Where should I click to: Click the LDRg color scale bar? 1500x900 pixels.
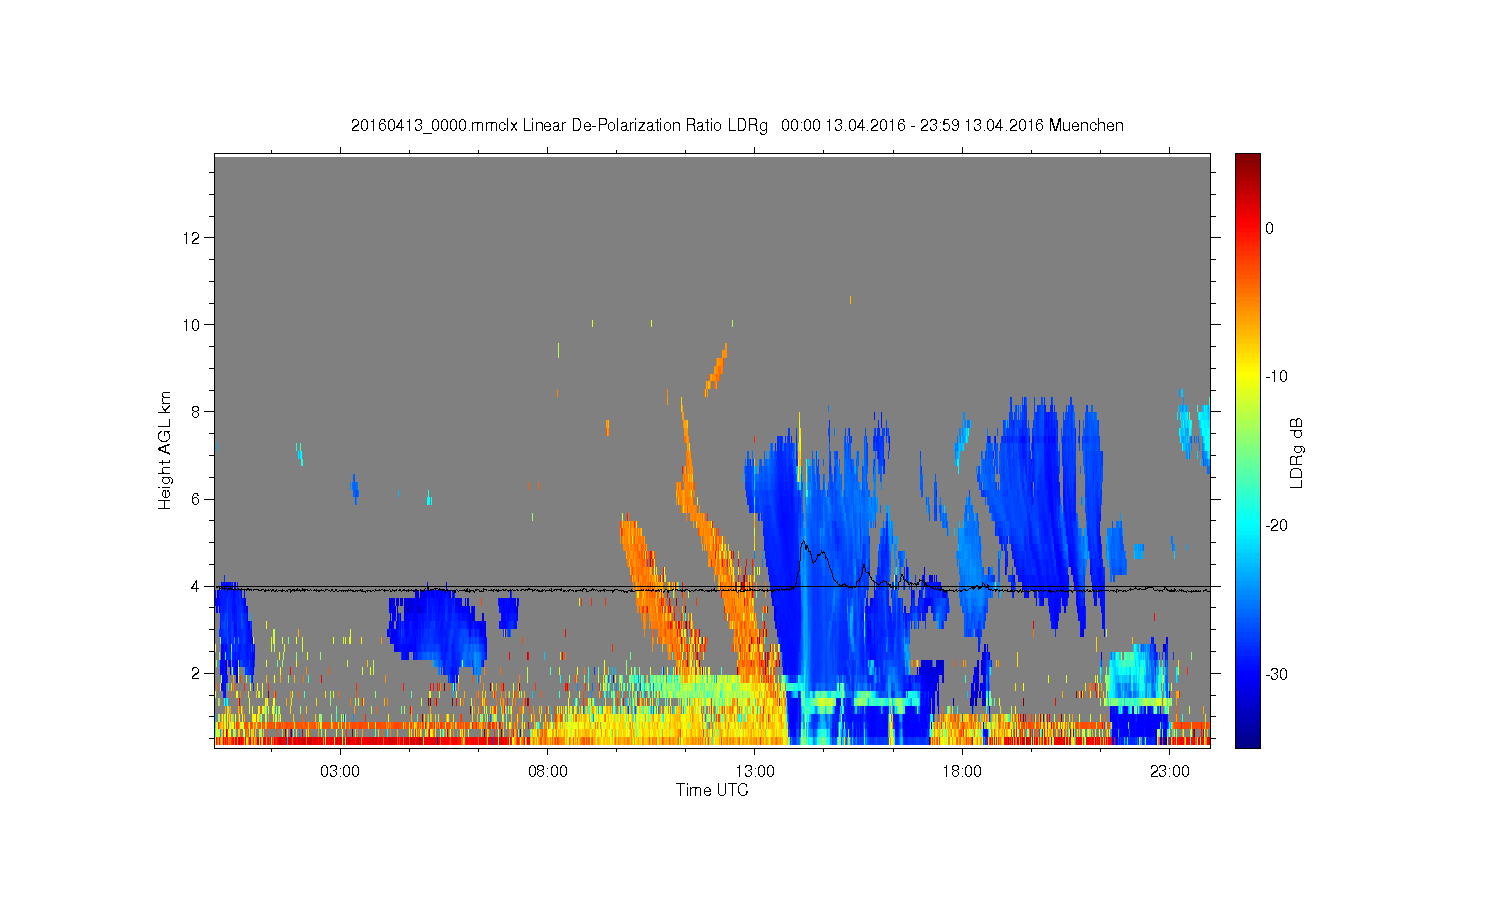click(1248, 450)
